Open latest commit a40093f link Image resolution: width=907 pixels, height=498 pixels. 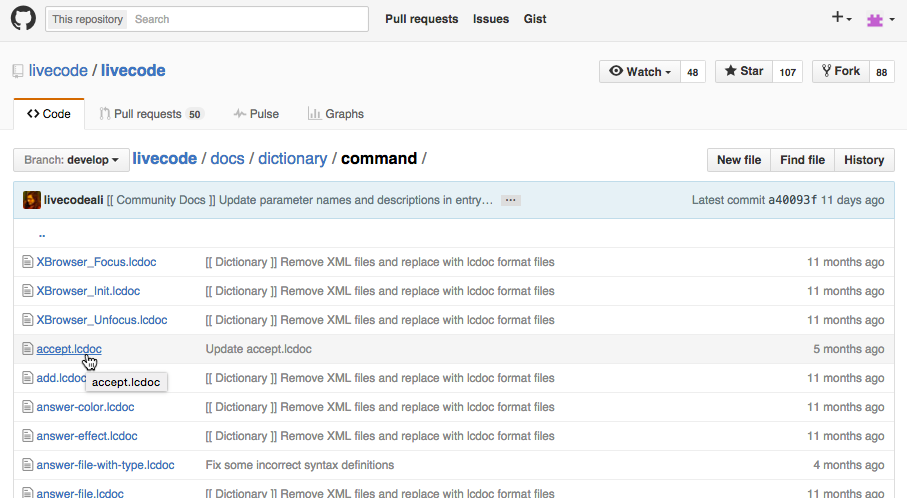pyautogui.click(x=792, y=200)
